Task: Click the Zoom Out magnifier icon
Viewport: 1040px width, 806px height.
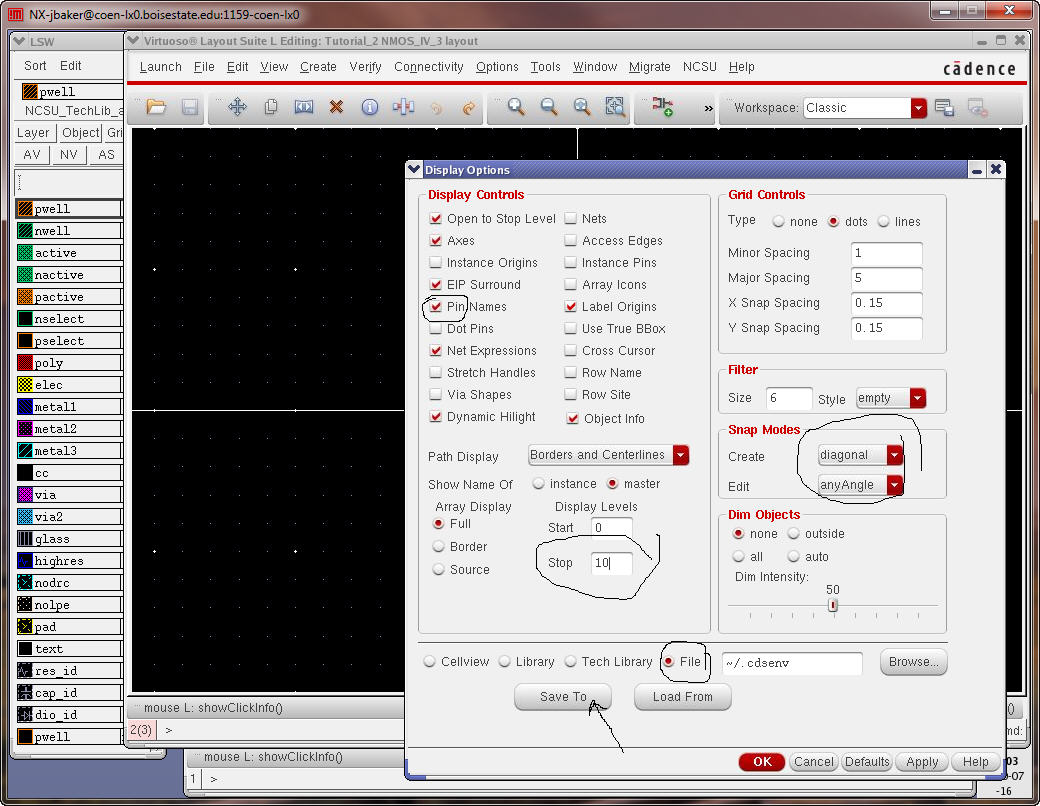Action: point(549,107)
